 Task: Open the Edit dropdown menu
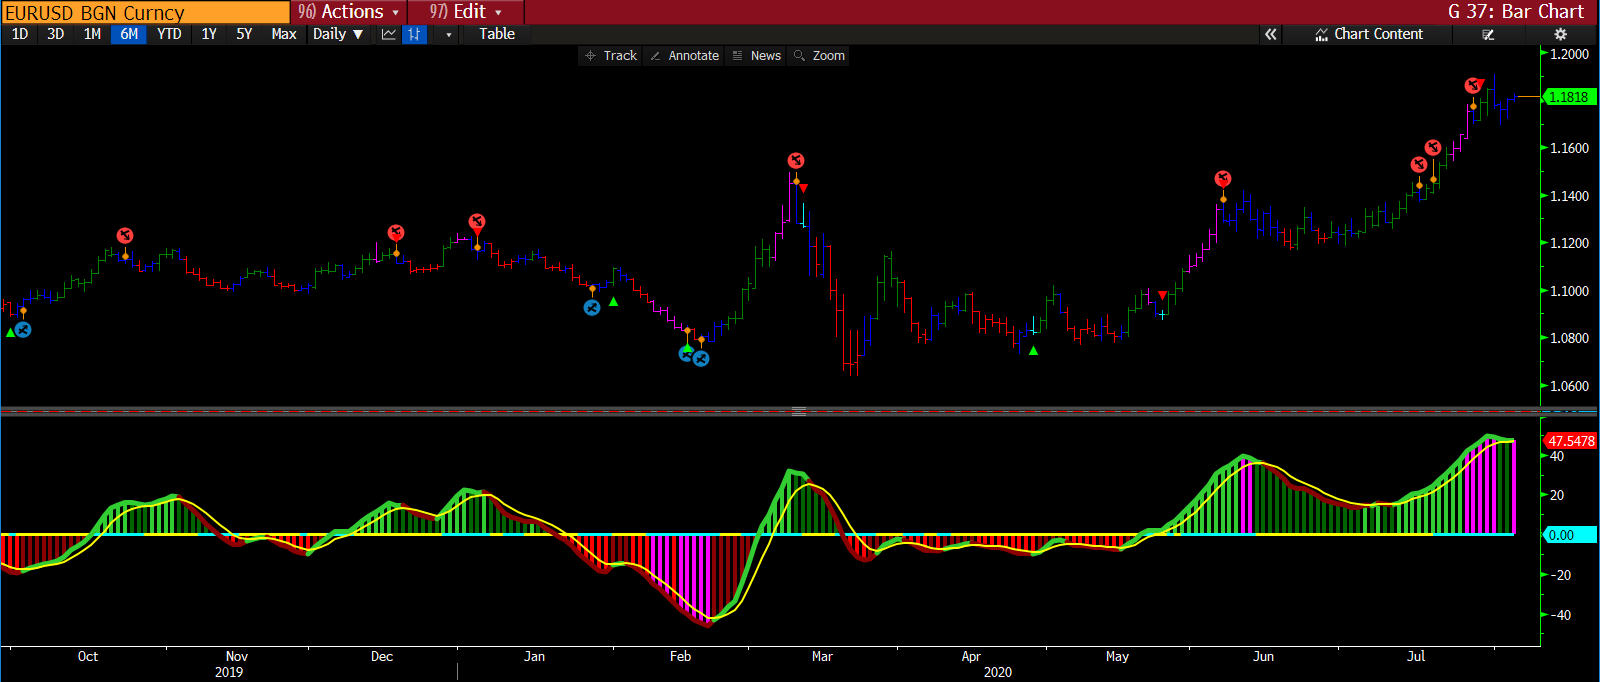(466, 12)
